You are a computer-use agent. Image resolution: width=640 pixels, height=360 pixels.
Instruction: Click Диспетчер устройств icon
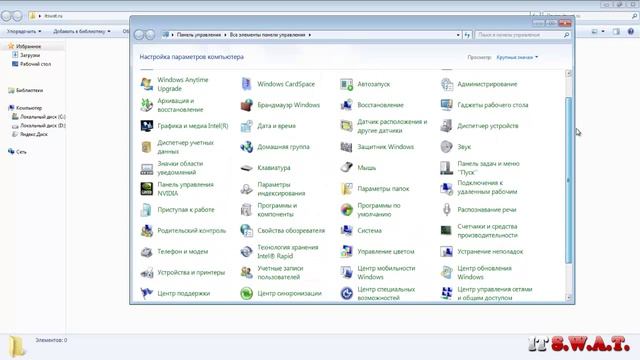[x=447, y=126]
